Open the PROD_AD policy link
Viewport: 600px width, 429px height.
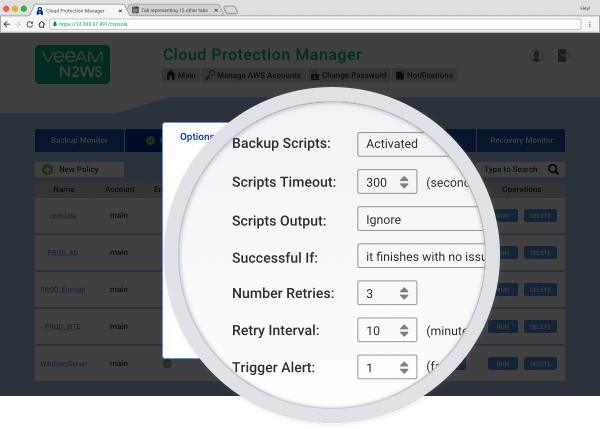[63, 253]
